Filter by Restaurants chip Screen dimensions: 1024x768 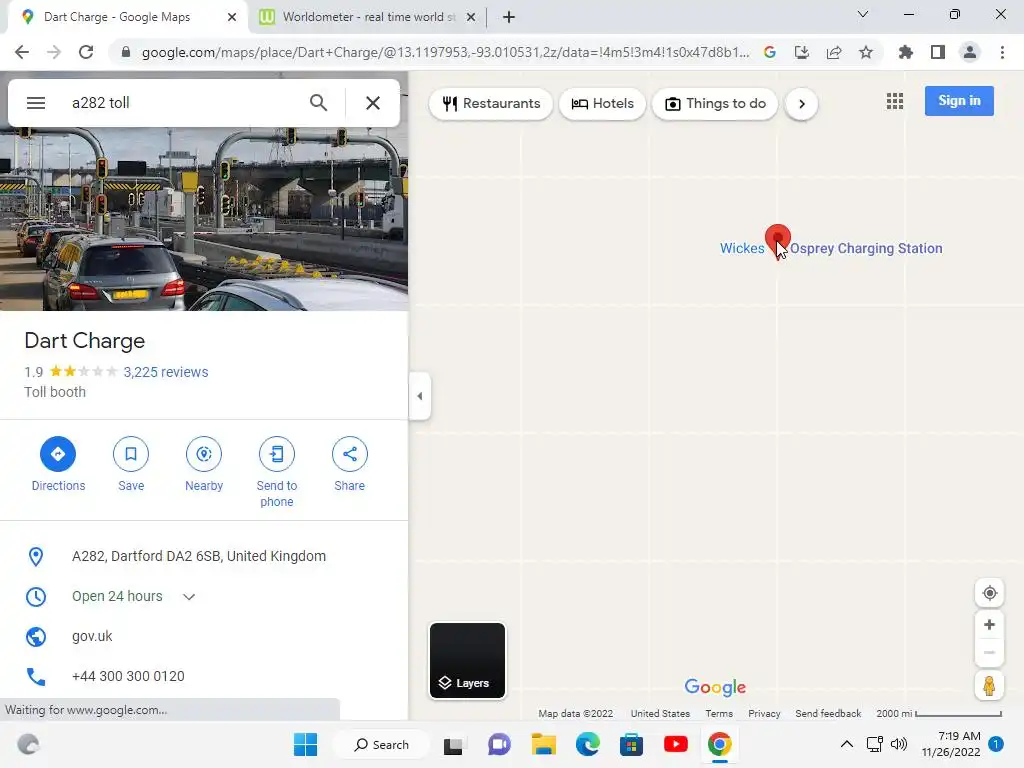pyautogui.click(x=491, y=104)
